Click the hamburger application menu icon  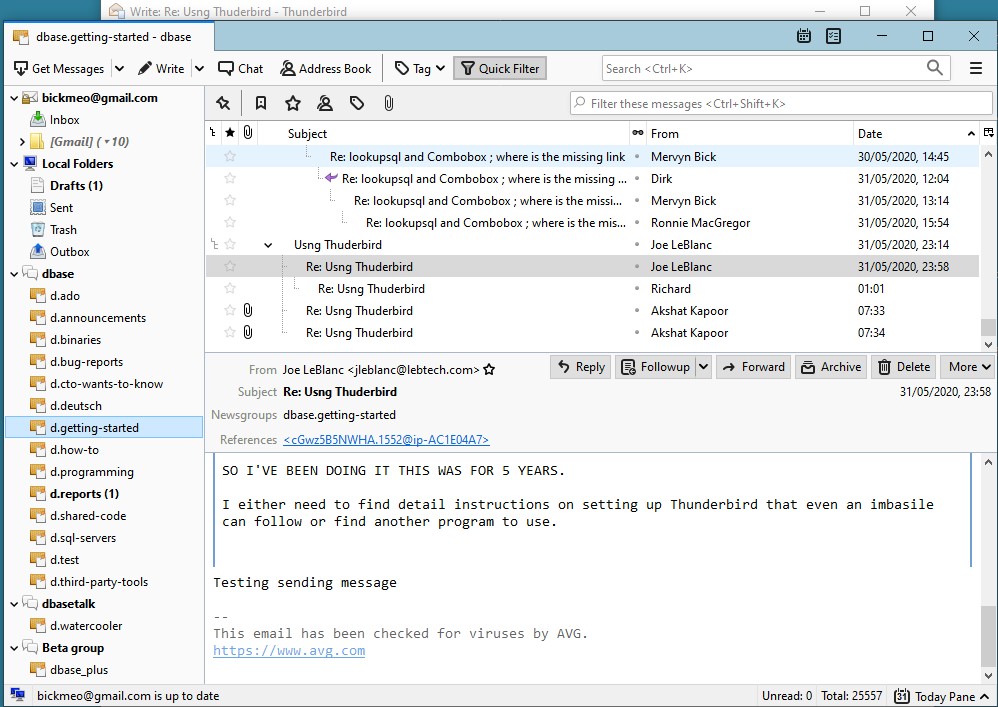(x=976, y=68)
